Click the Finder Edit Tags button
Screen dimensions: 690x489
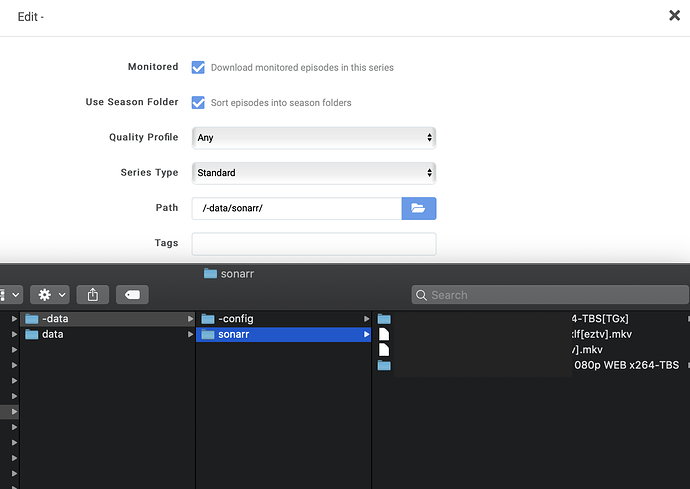point(132,295)
